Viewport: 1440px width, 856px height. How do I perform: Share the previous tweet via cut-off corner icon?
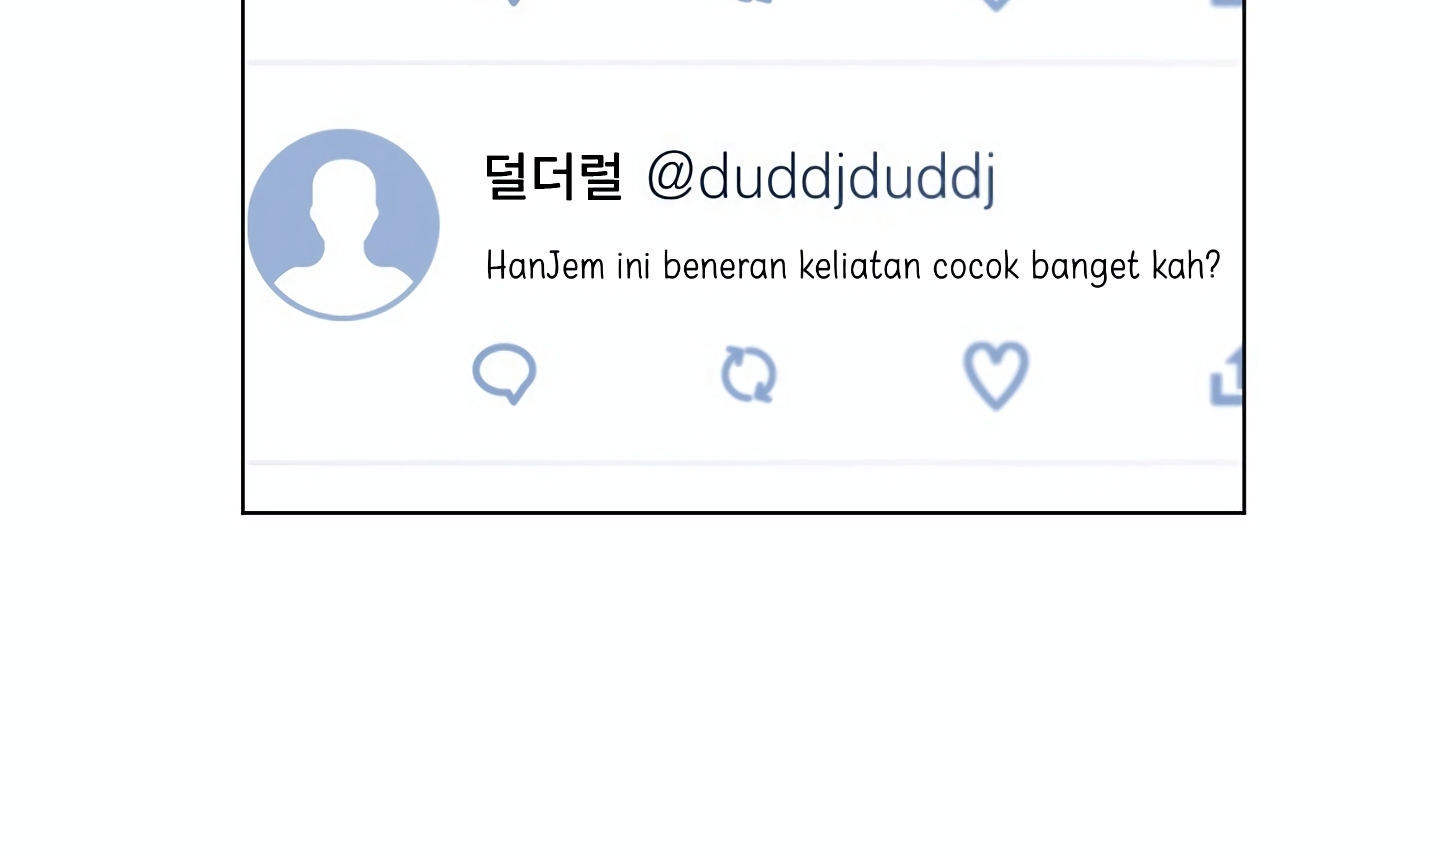[x=1227, y=3]
